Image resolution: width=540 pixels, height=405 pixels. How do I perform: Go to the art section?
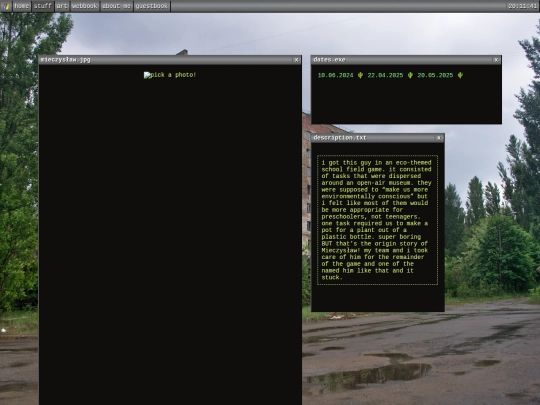(62, 6)
